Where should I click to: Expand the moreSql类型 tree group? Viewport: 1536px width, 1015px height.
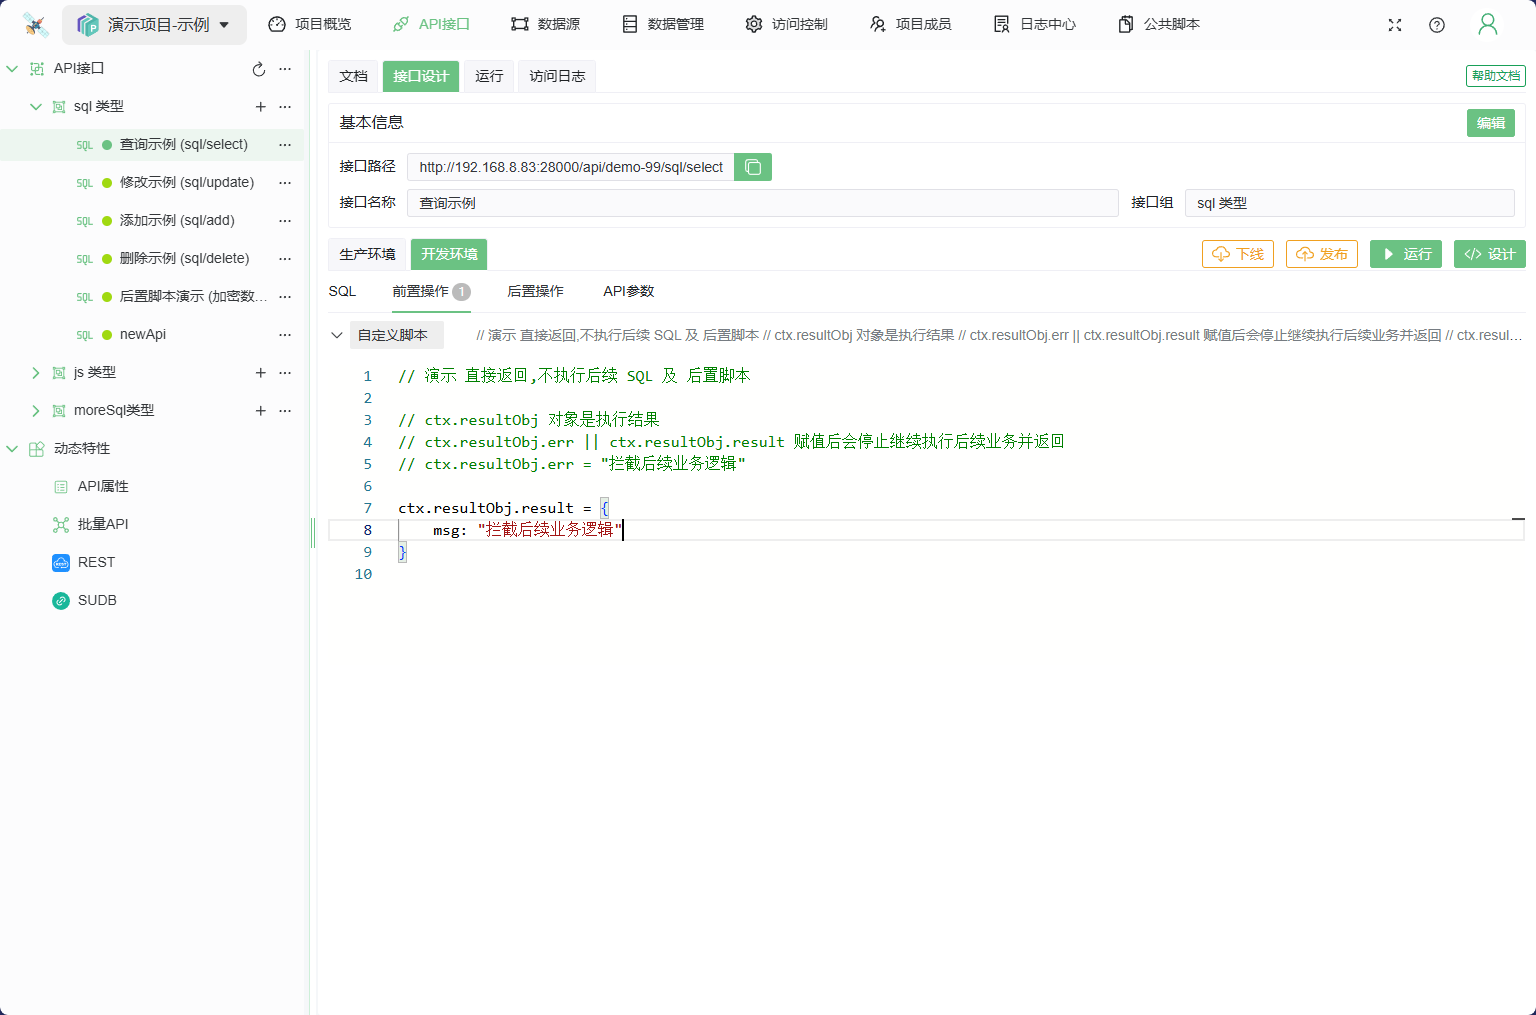[x=36, y=411]
